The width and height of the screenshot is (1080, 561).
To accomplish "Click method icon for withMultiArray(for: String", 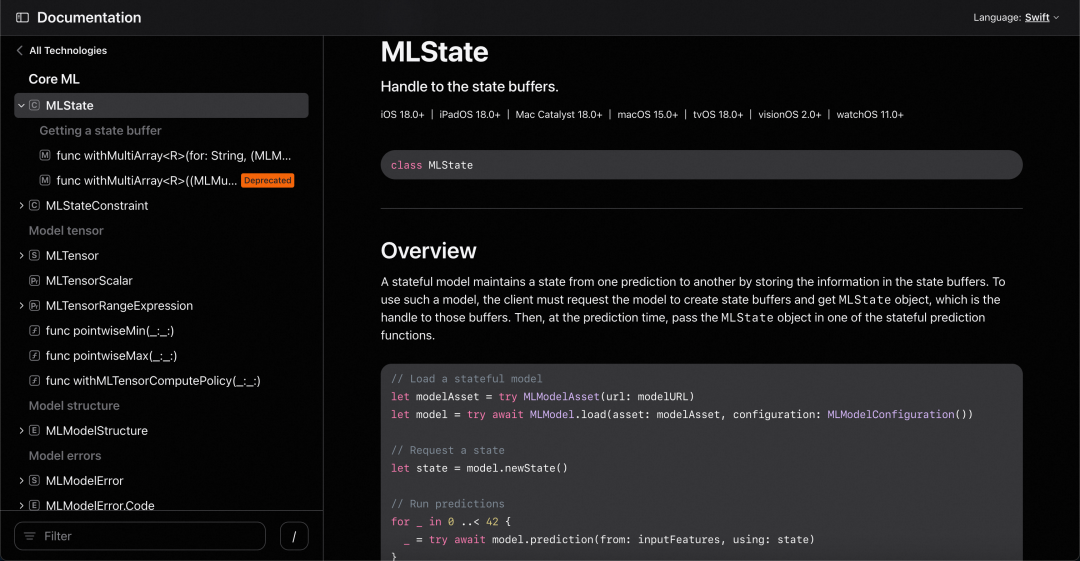I will [45, 156].
